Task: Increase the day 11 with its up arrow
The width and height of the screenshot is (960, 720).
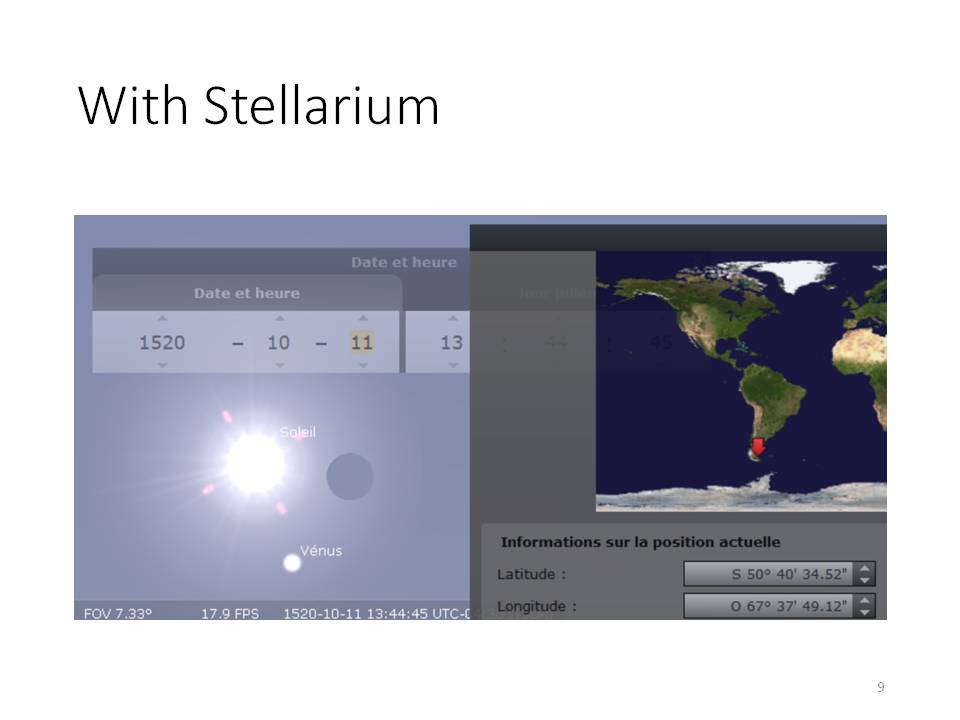Action: (x=362, y=318)
